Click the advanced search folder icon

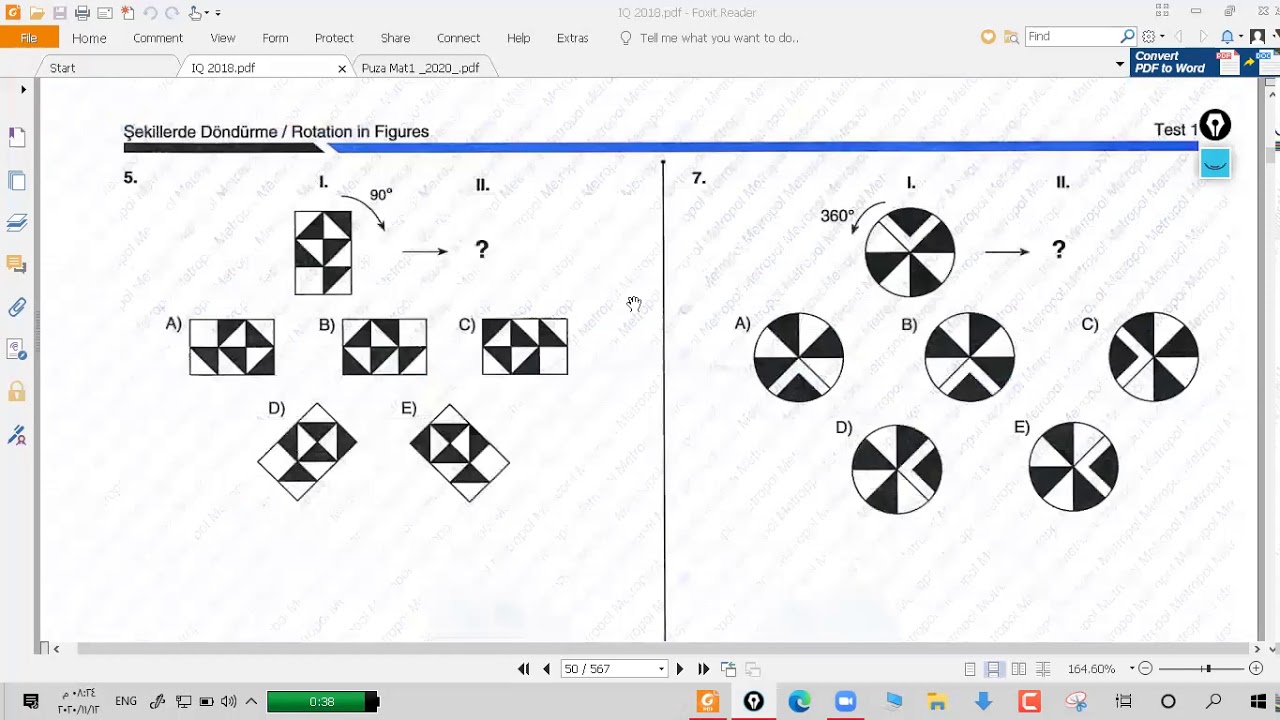coord(1011,37)
